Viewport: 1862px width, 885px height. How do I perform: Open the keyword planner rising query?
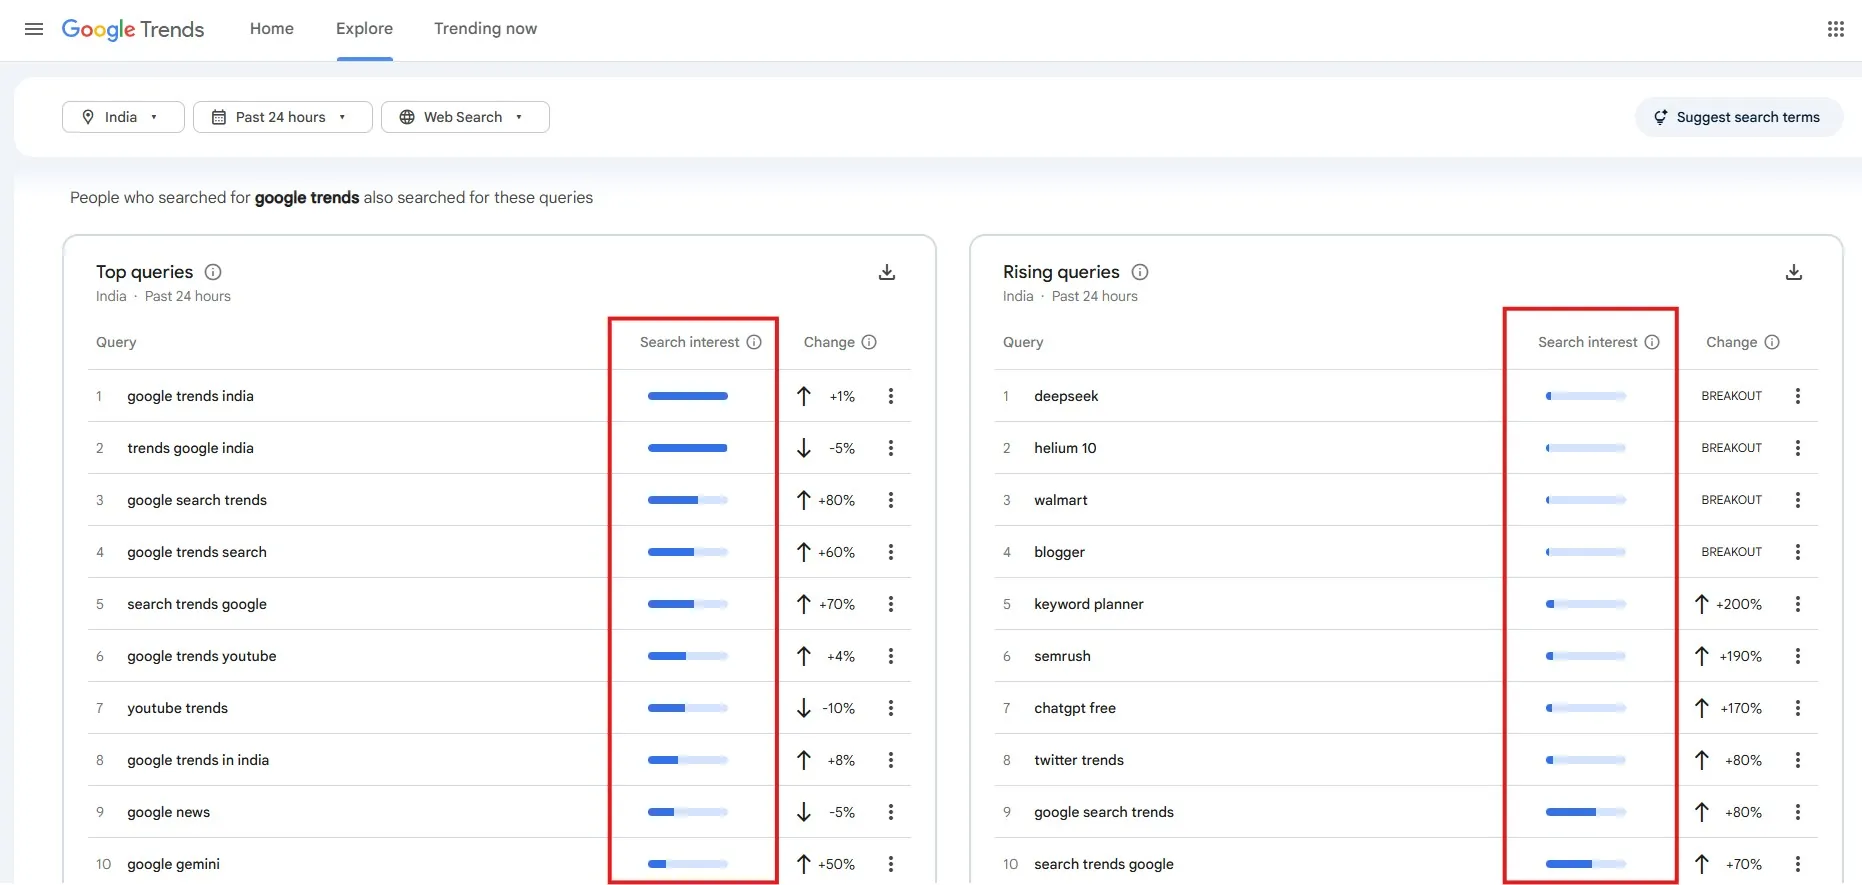tap(1088, 604)
